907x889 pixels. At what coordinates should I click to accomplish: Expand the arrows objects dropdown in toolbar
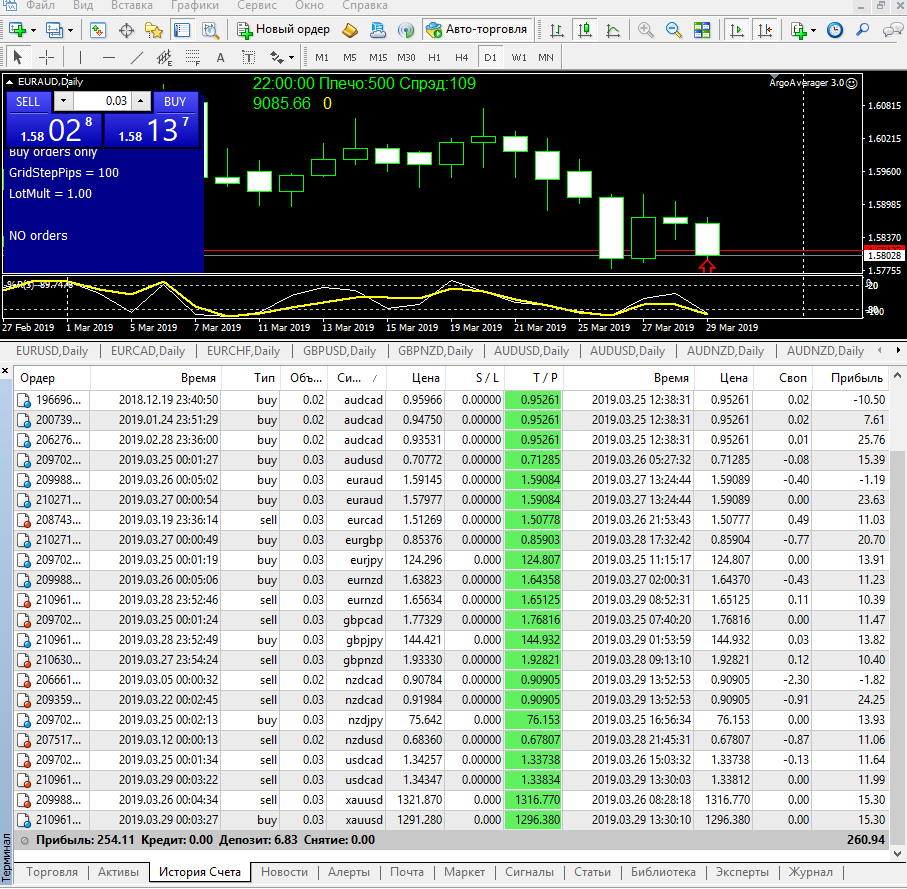291,57
